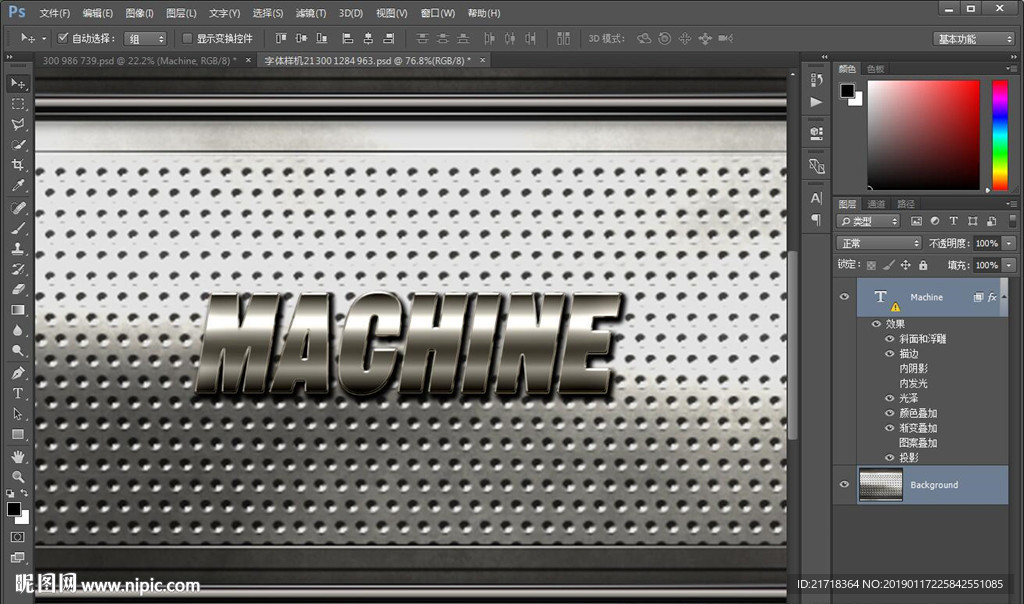Select the Hand tool
This screenshot has width=1024, height=604.
point(18,456)
